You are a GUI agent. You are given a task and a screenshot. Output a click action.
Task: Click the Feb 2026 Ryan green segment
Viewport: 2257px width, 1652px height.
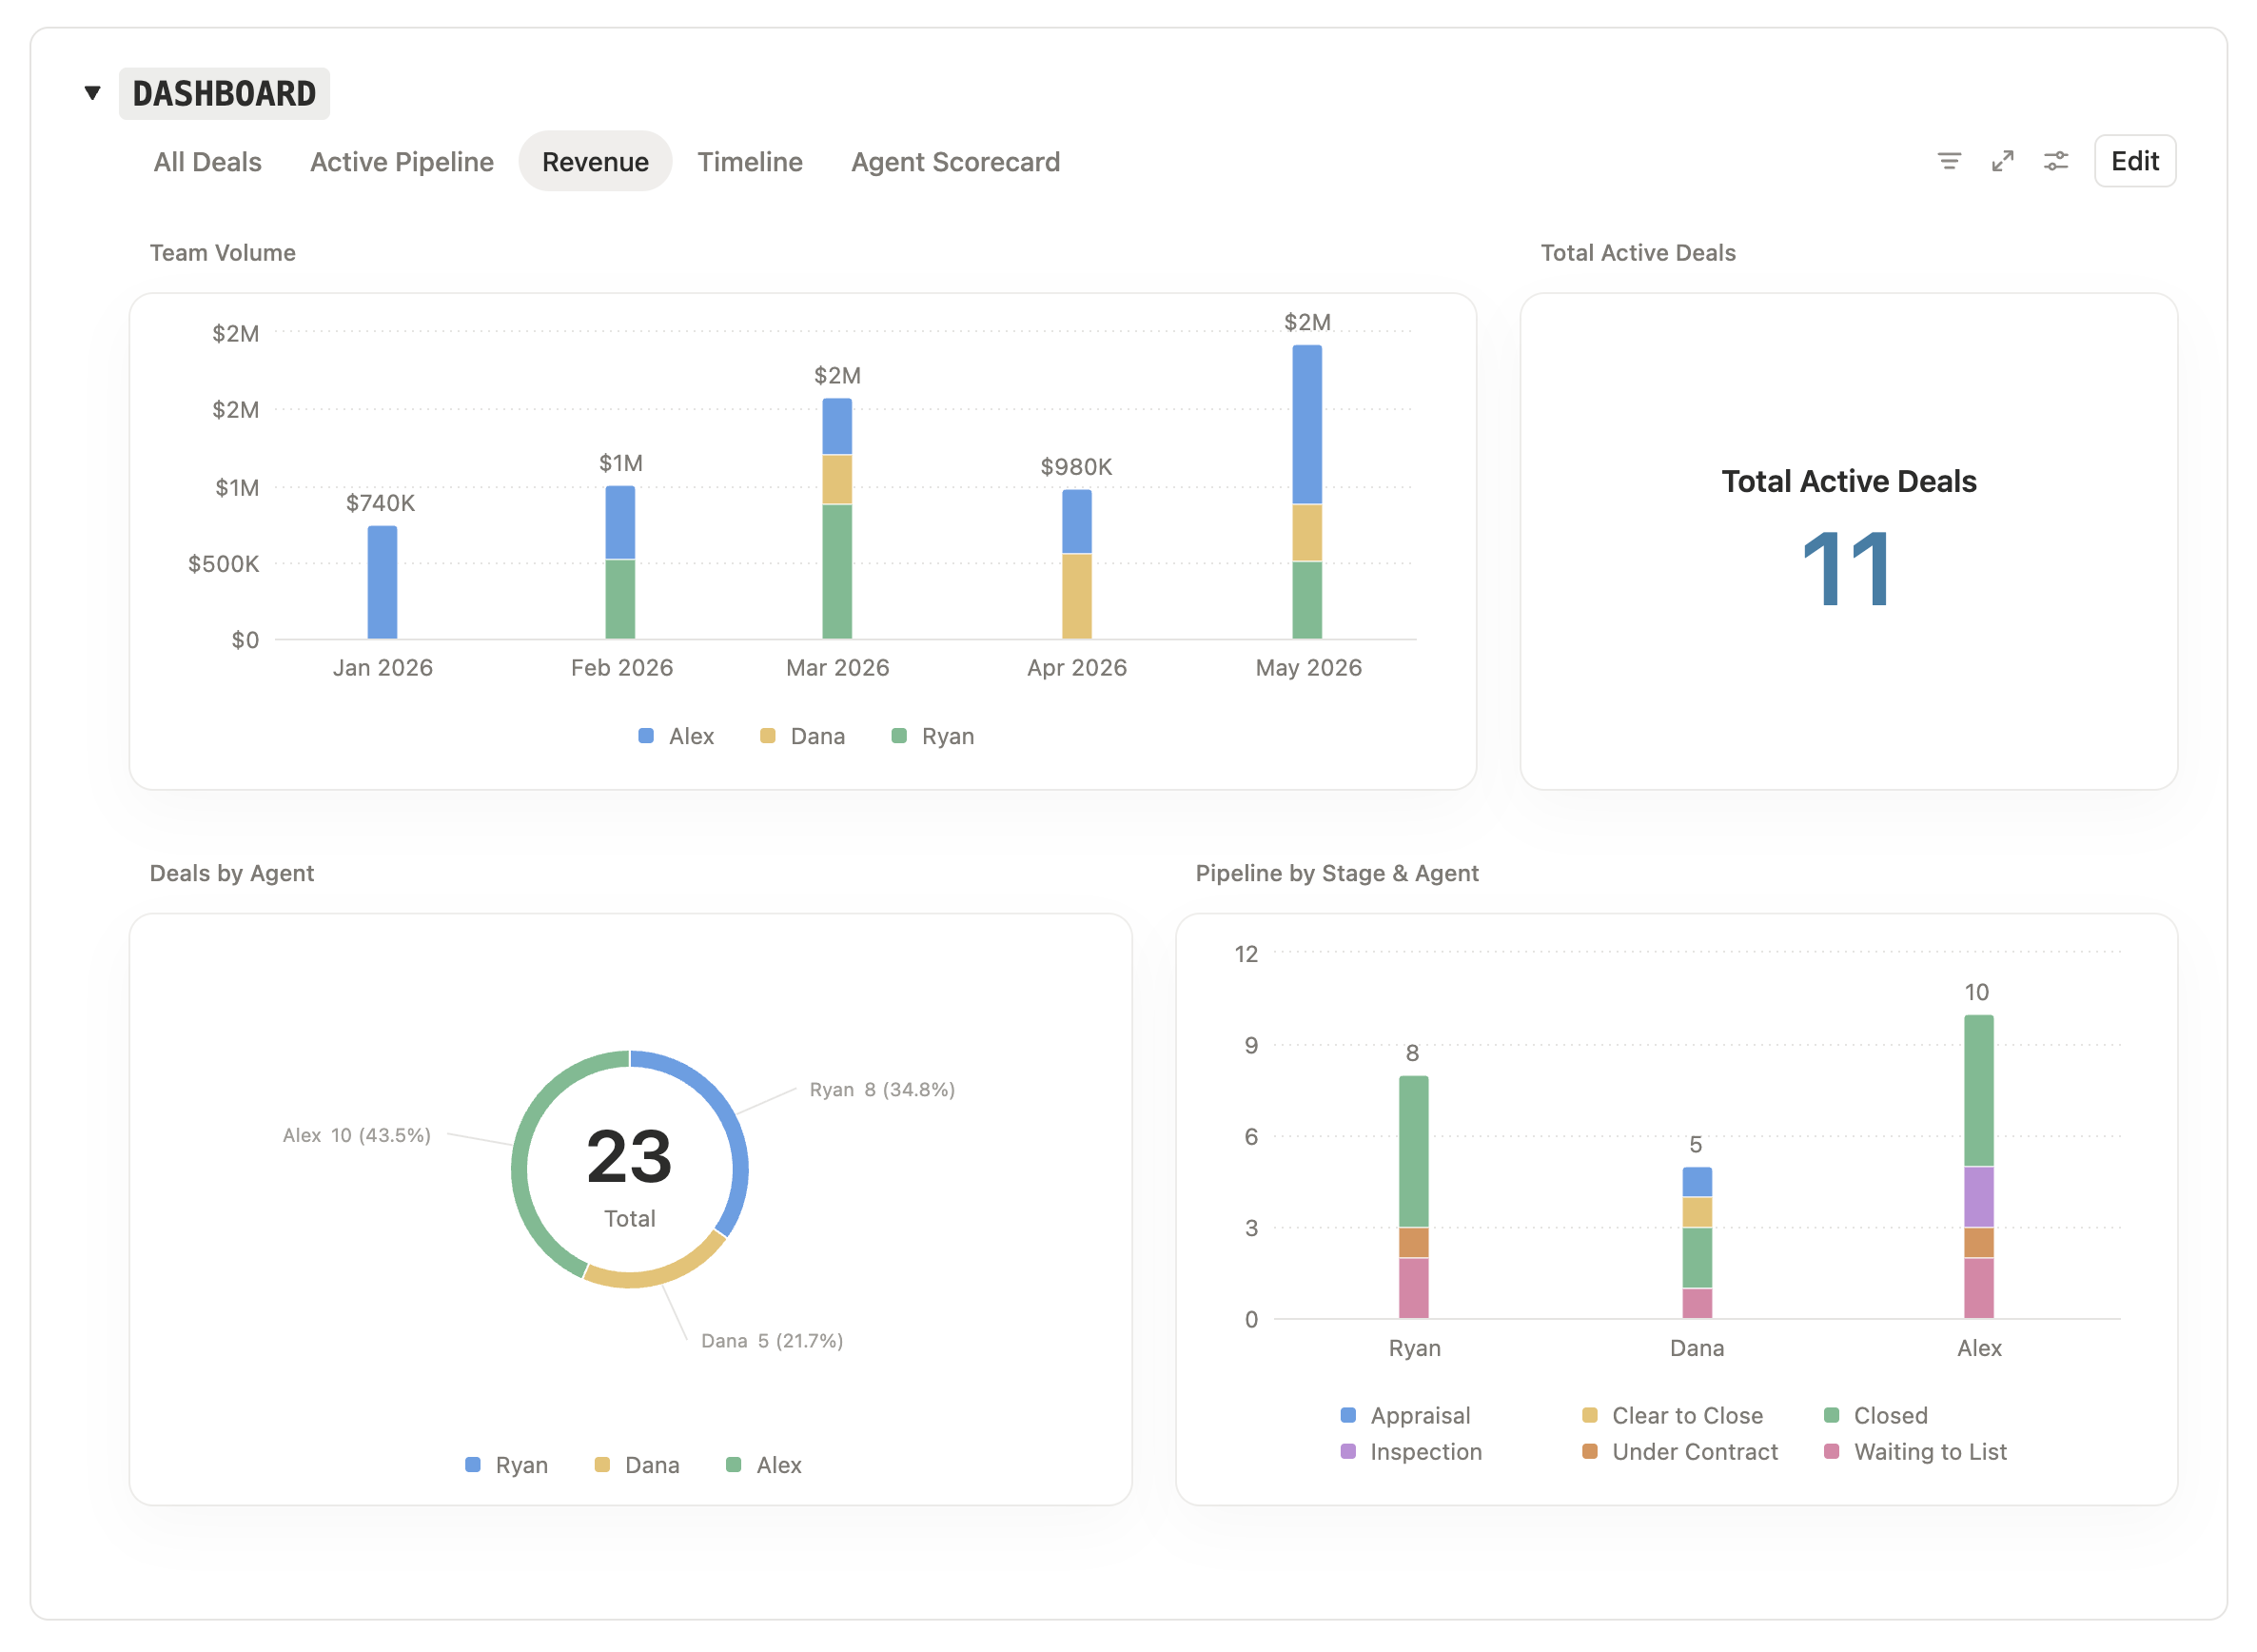click(620, 599)
